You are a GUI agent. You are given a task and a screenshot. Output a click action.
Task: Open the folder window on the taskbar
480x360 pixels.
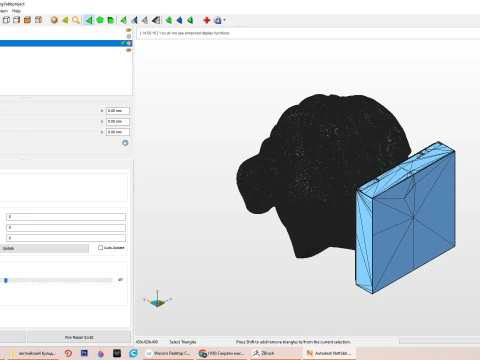[x=33, y=353]
